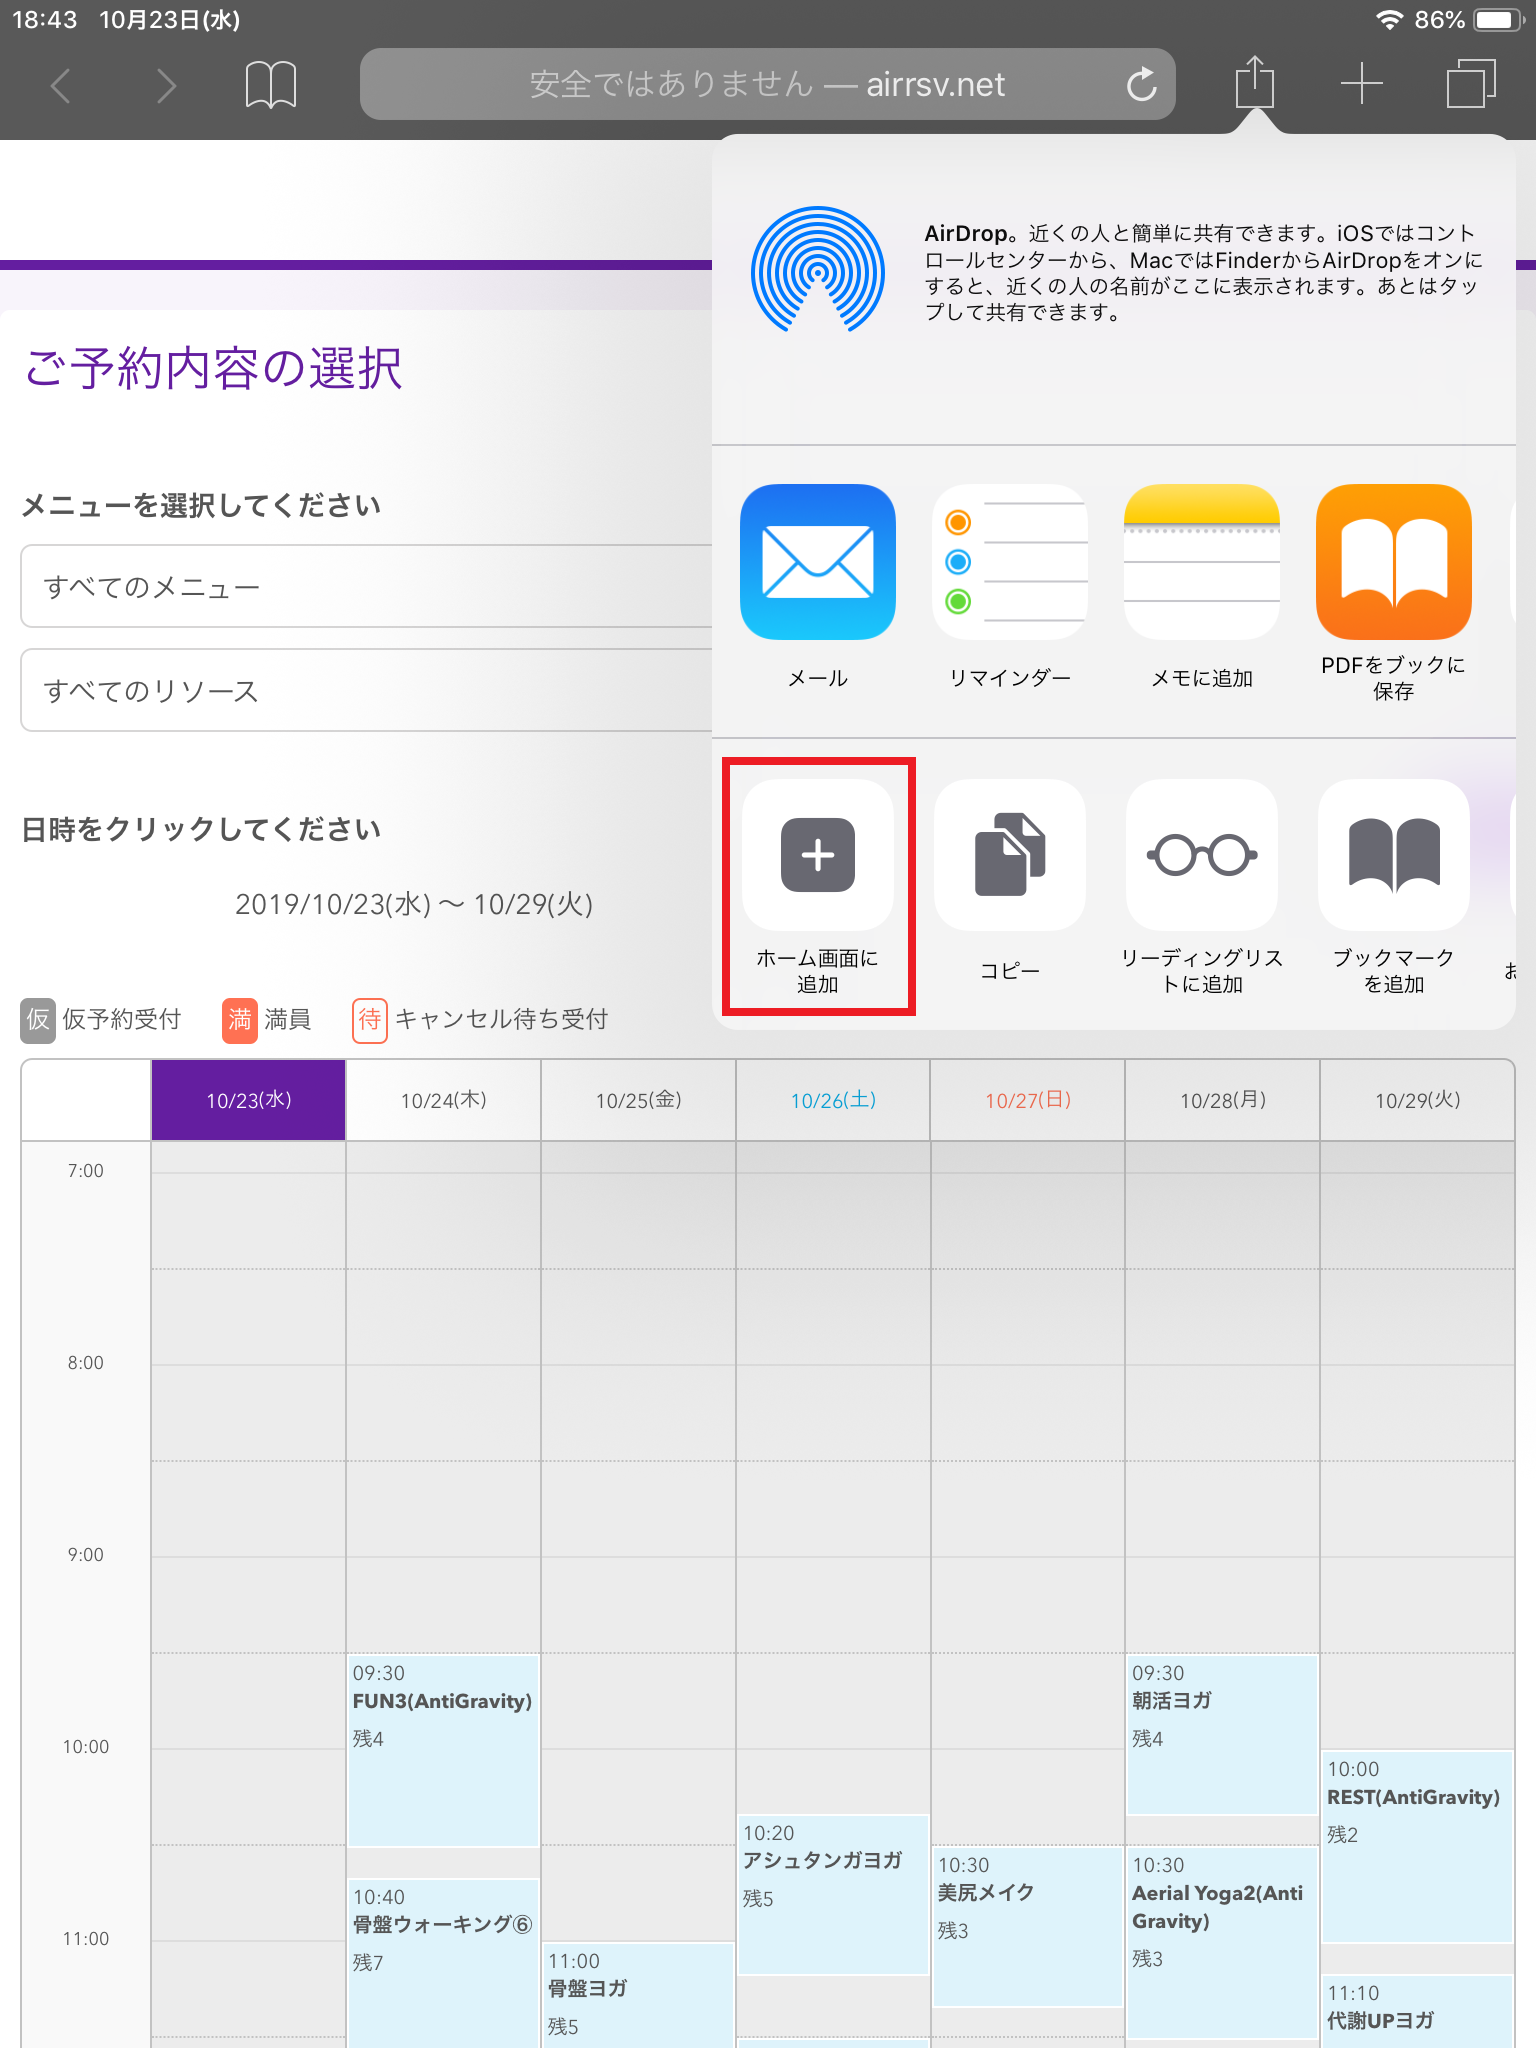Viewport: 1536px width, 2048px height.
Task: Book the 11:10 代謝UPヨガ class
Action: click(1418, 2012)
